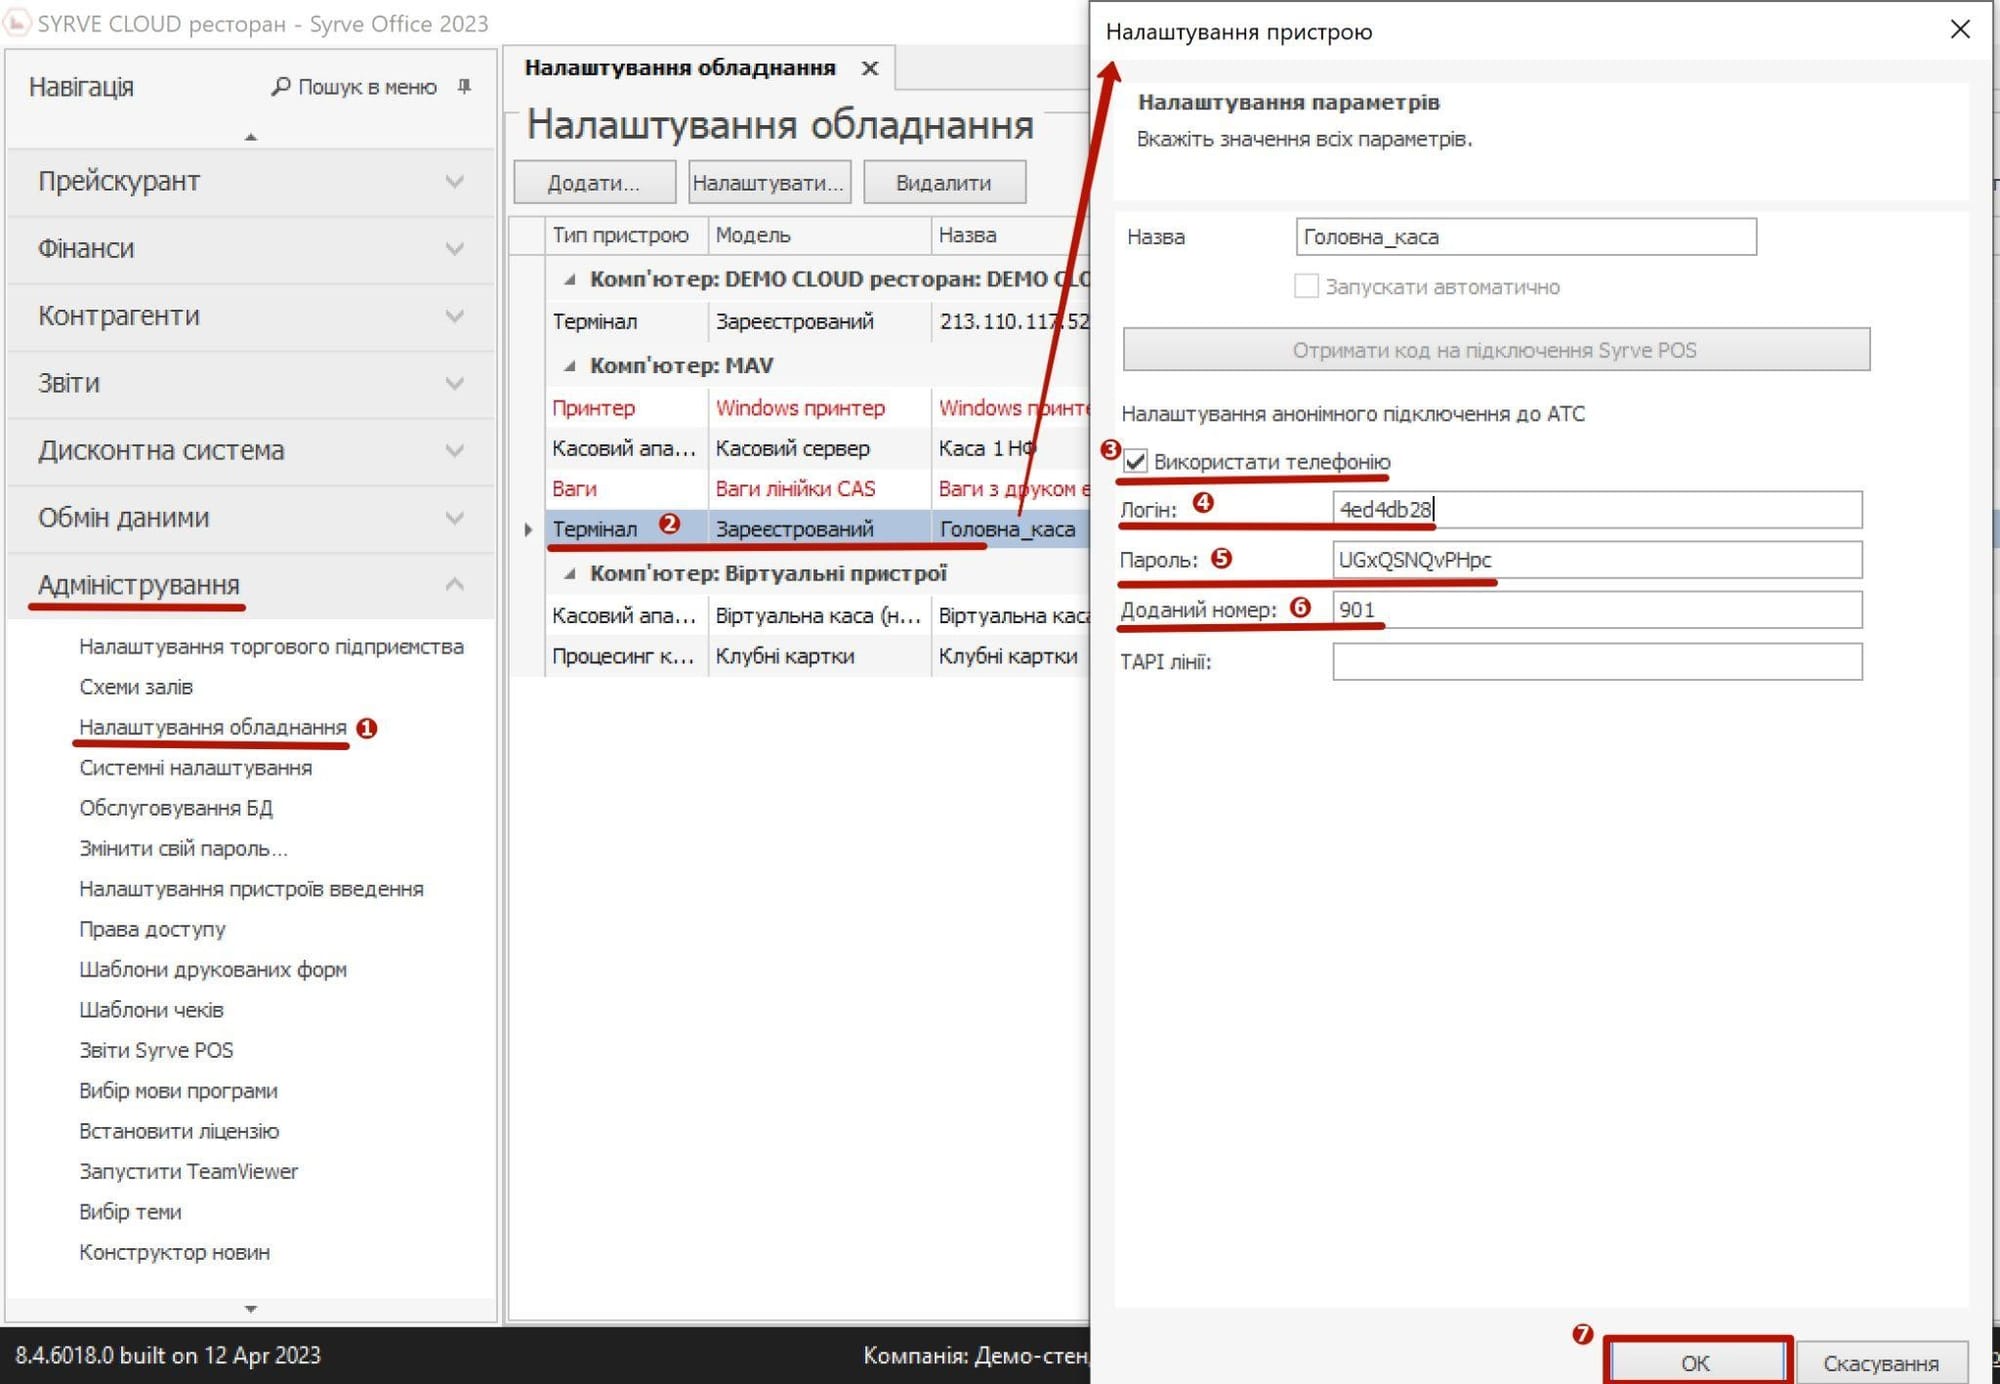2000x1384 pixels.
Task: Open Налаштування обладнання menu item
Action: 213,727
